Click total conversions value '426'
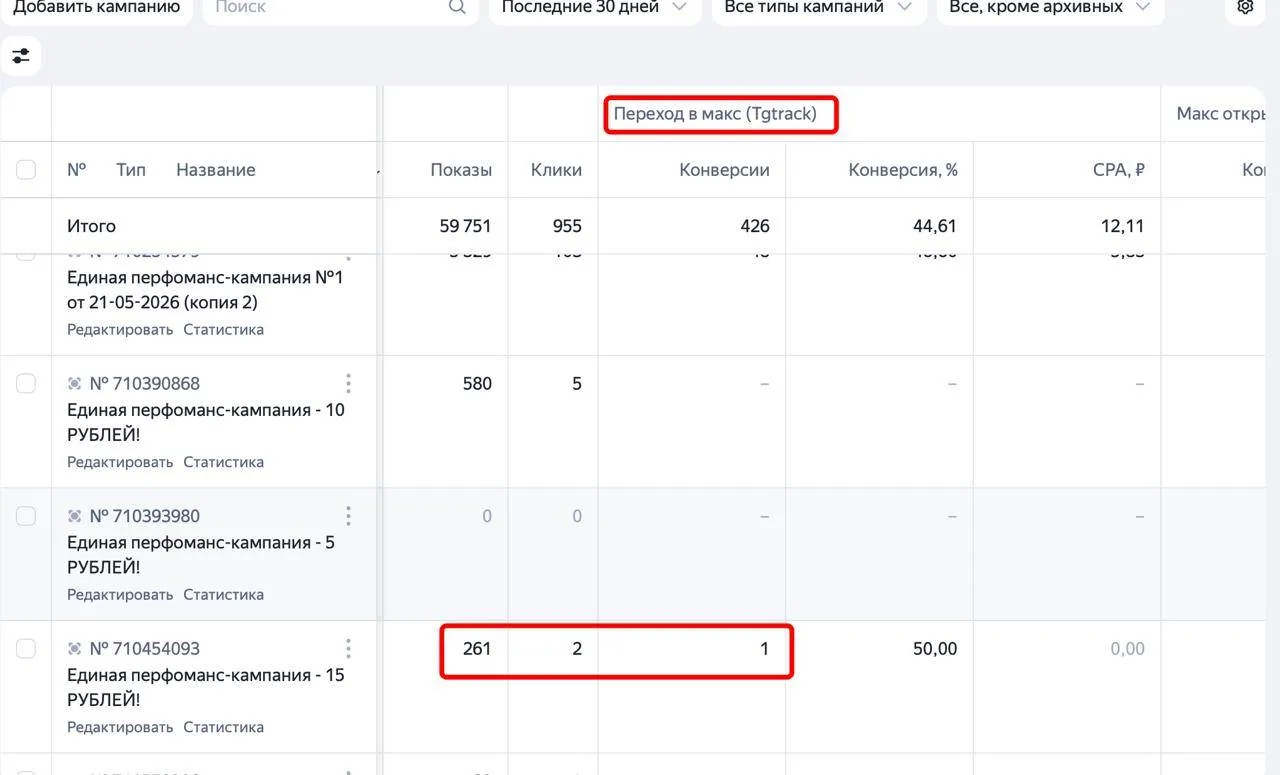 [x=754, y=226]
